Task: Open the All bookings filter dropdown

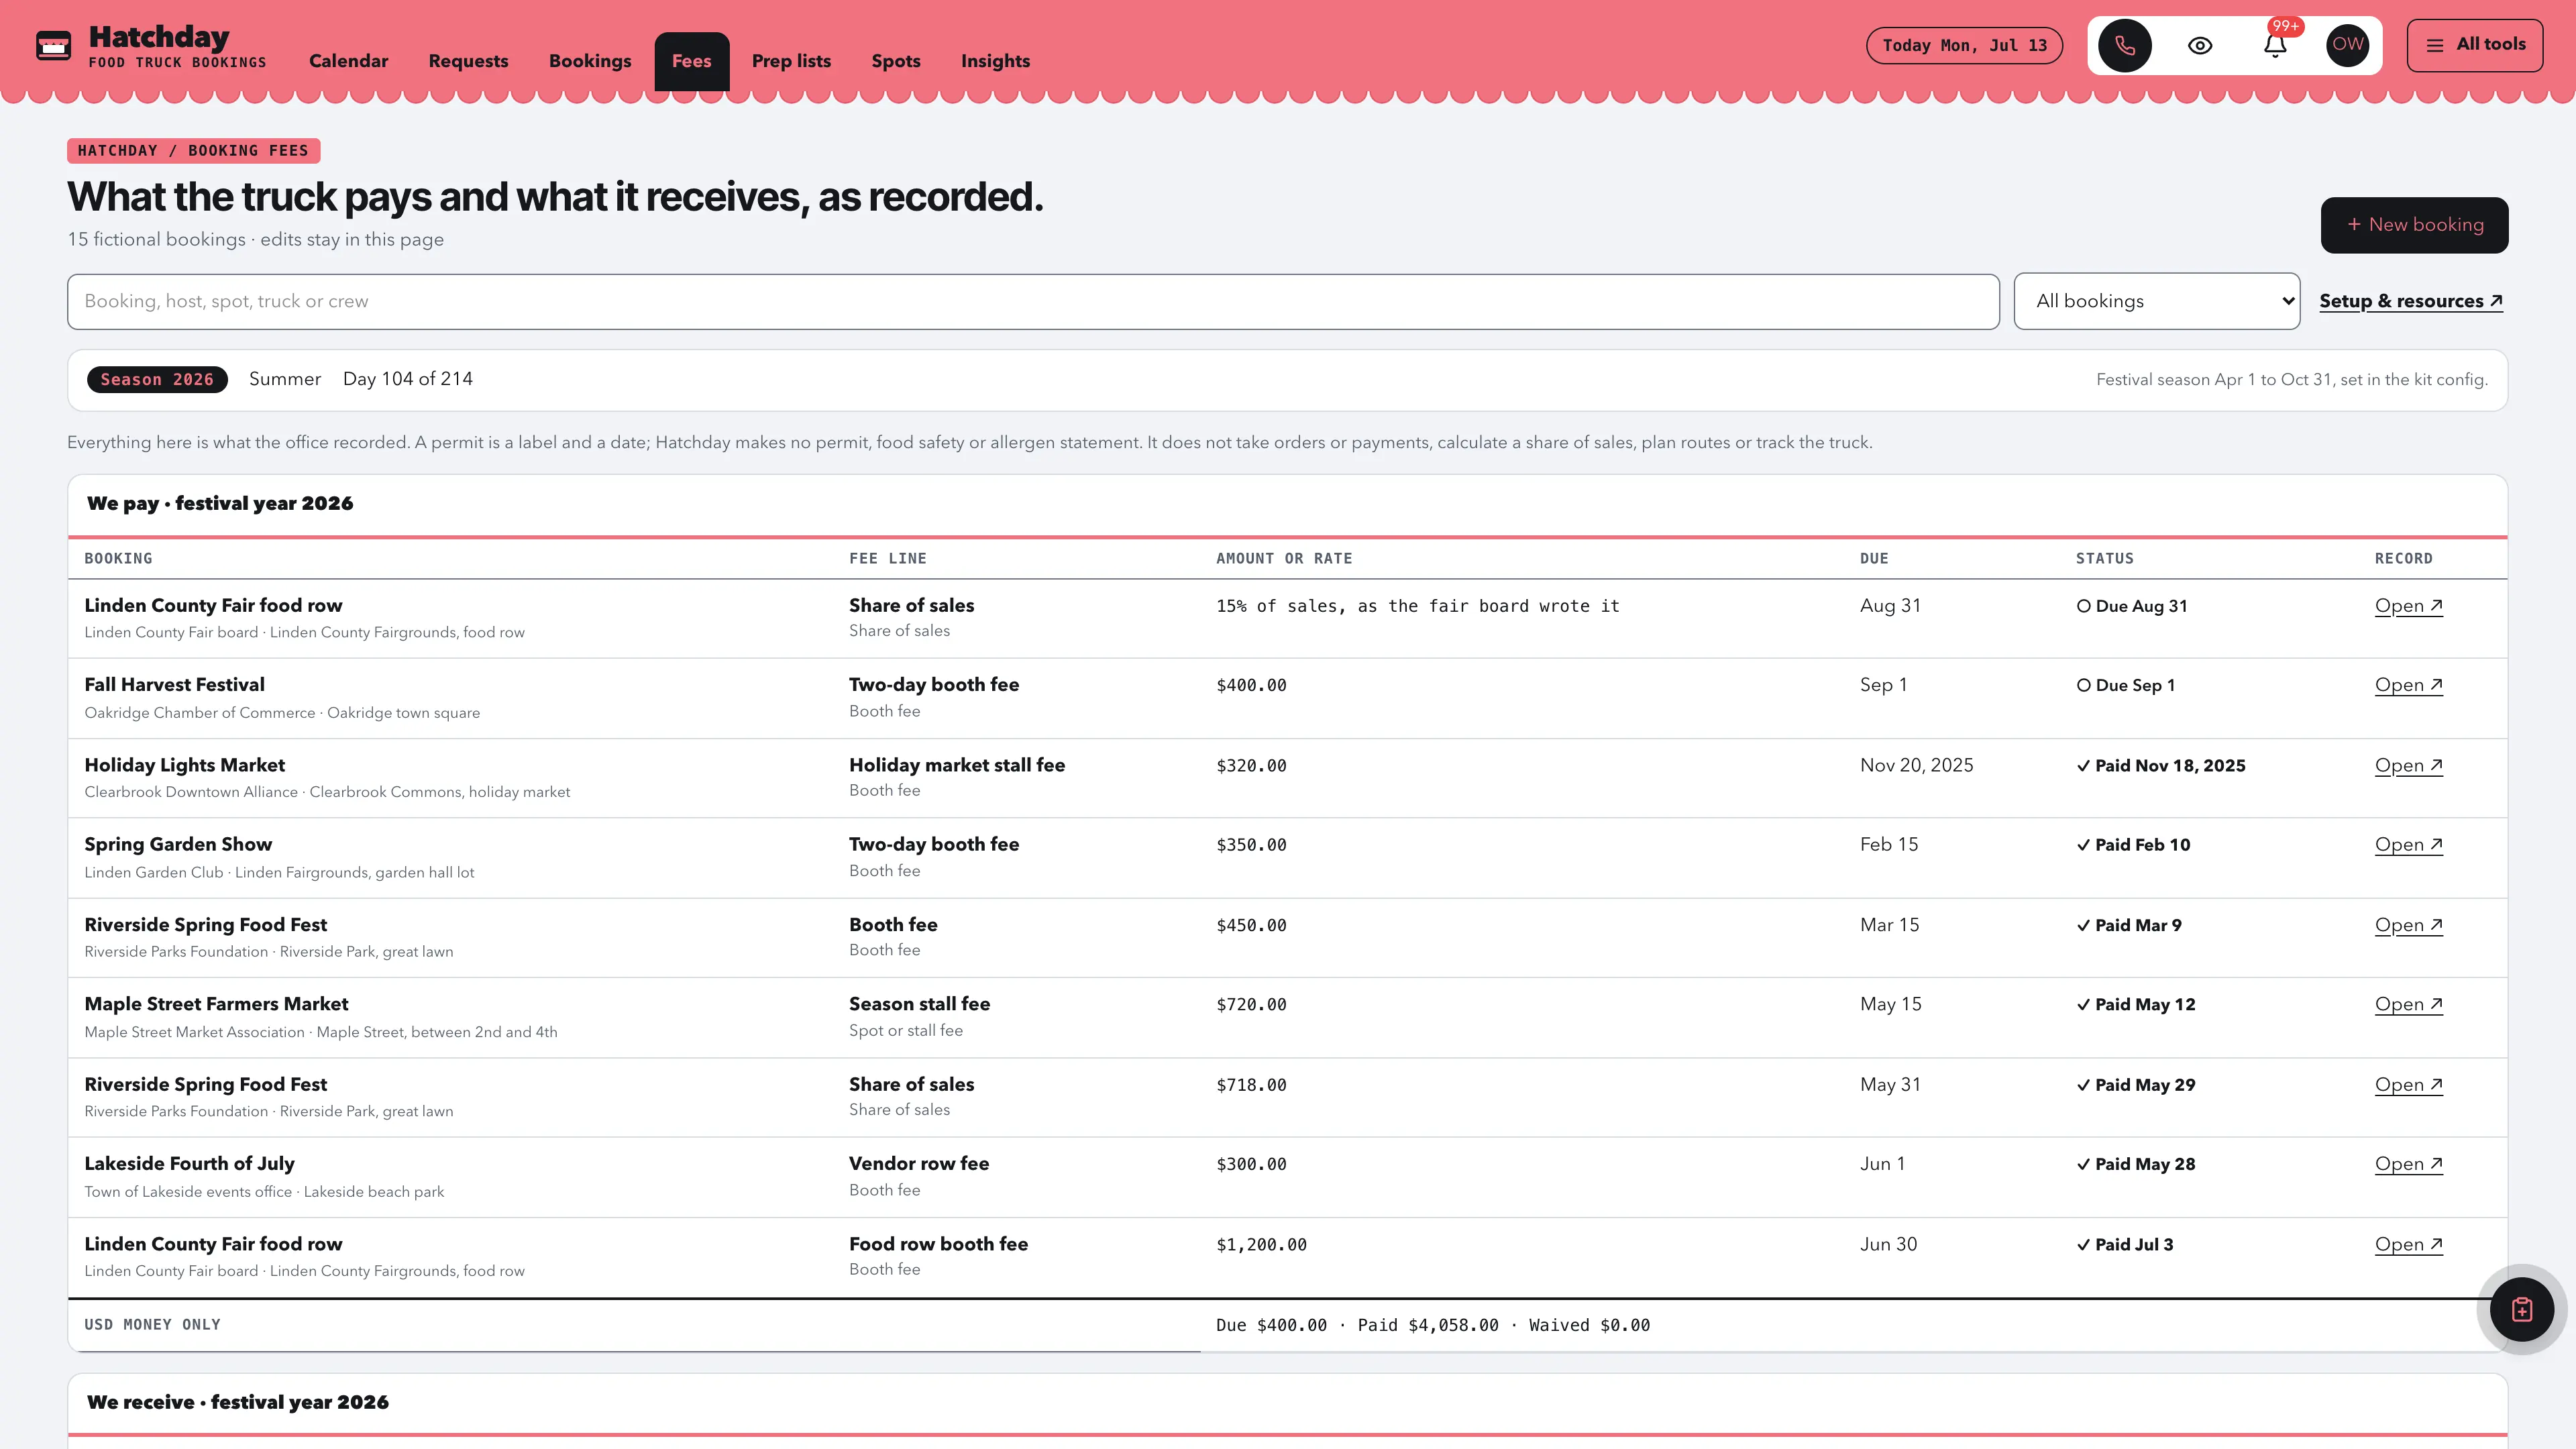Action: (x=2157, y=301)
